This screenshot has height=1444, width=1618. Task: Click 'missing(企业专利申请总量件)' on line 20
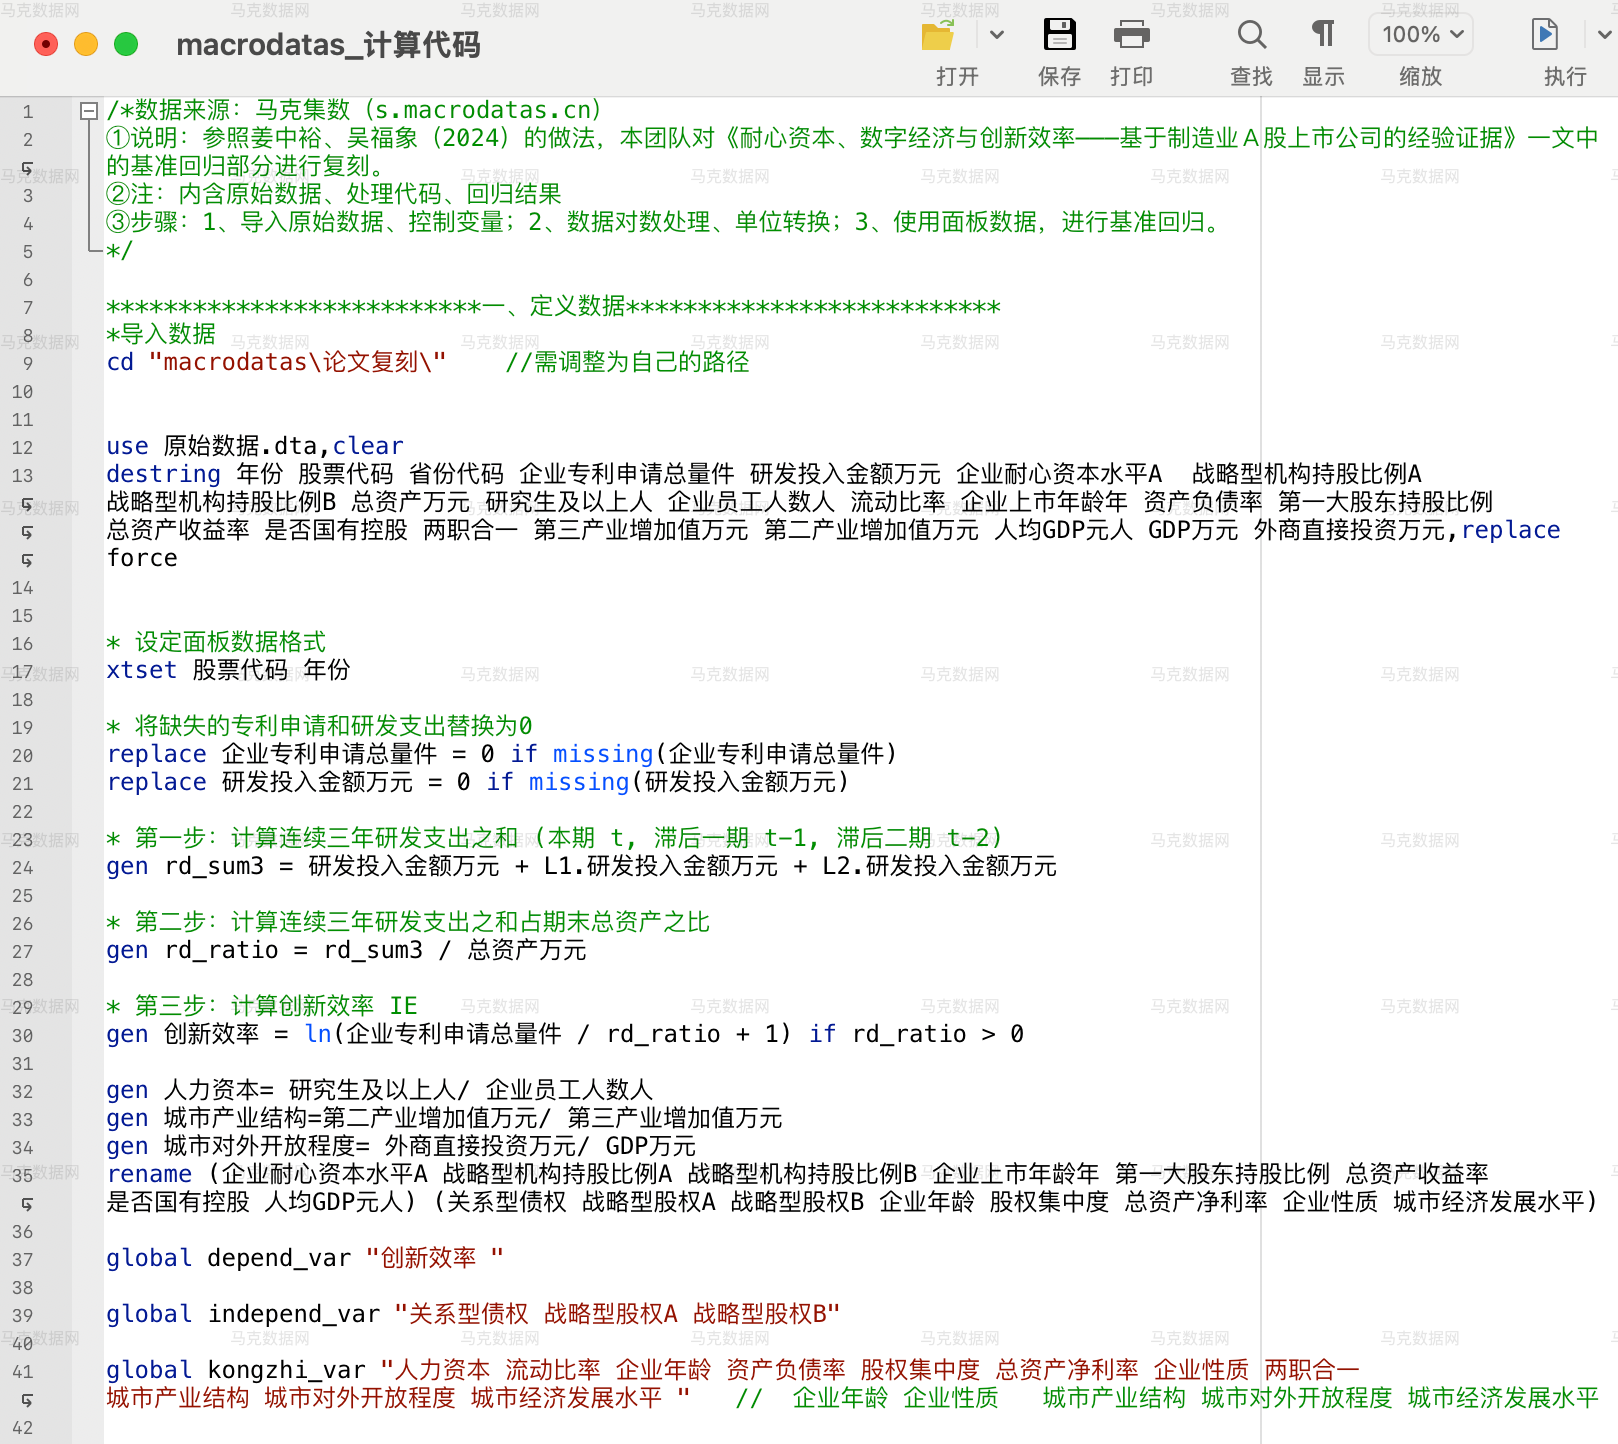coord(725,754)
